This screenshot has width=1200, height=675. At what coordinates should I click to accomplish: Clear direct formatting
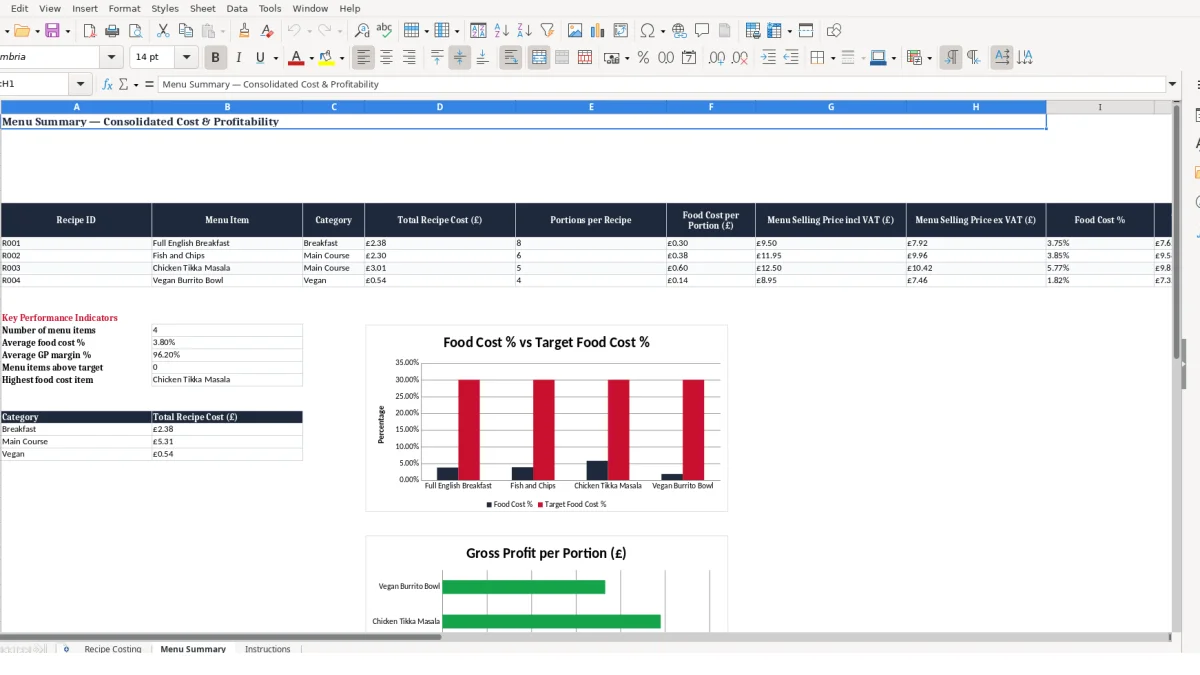click(267, 31)
